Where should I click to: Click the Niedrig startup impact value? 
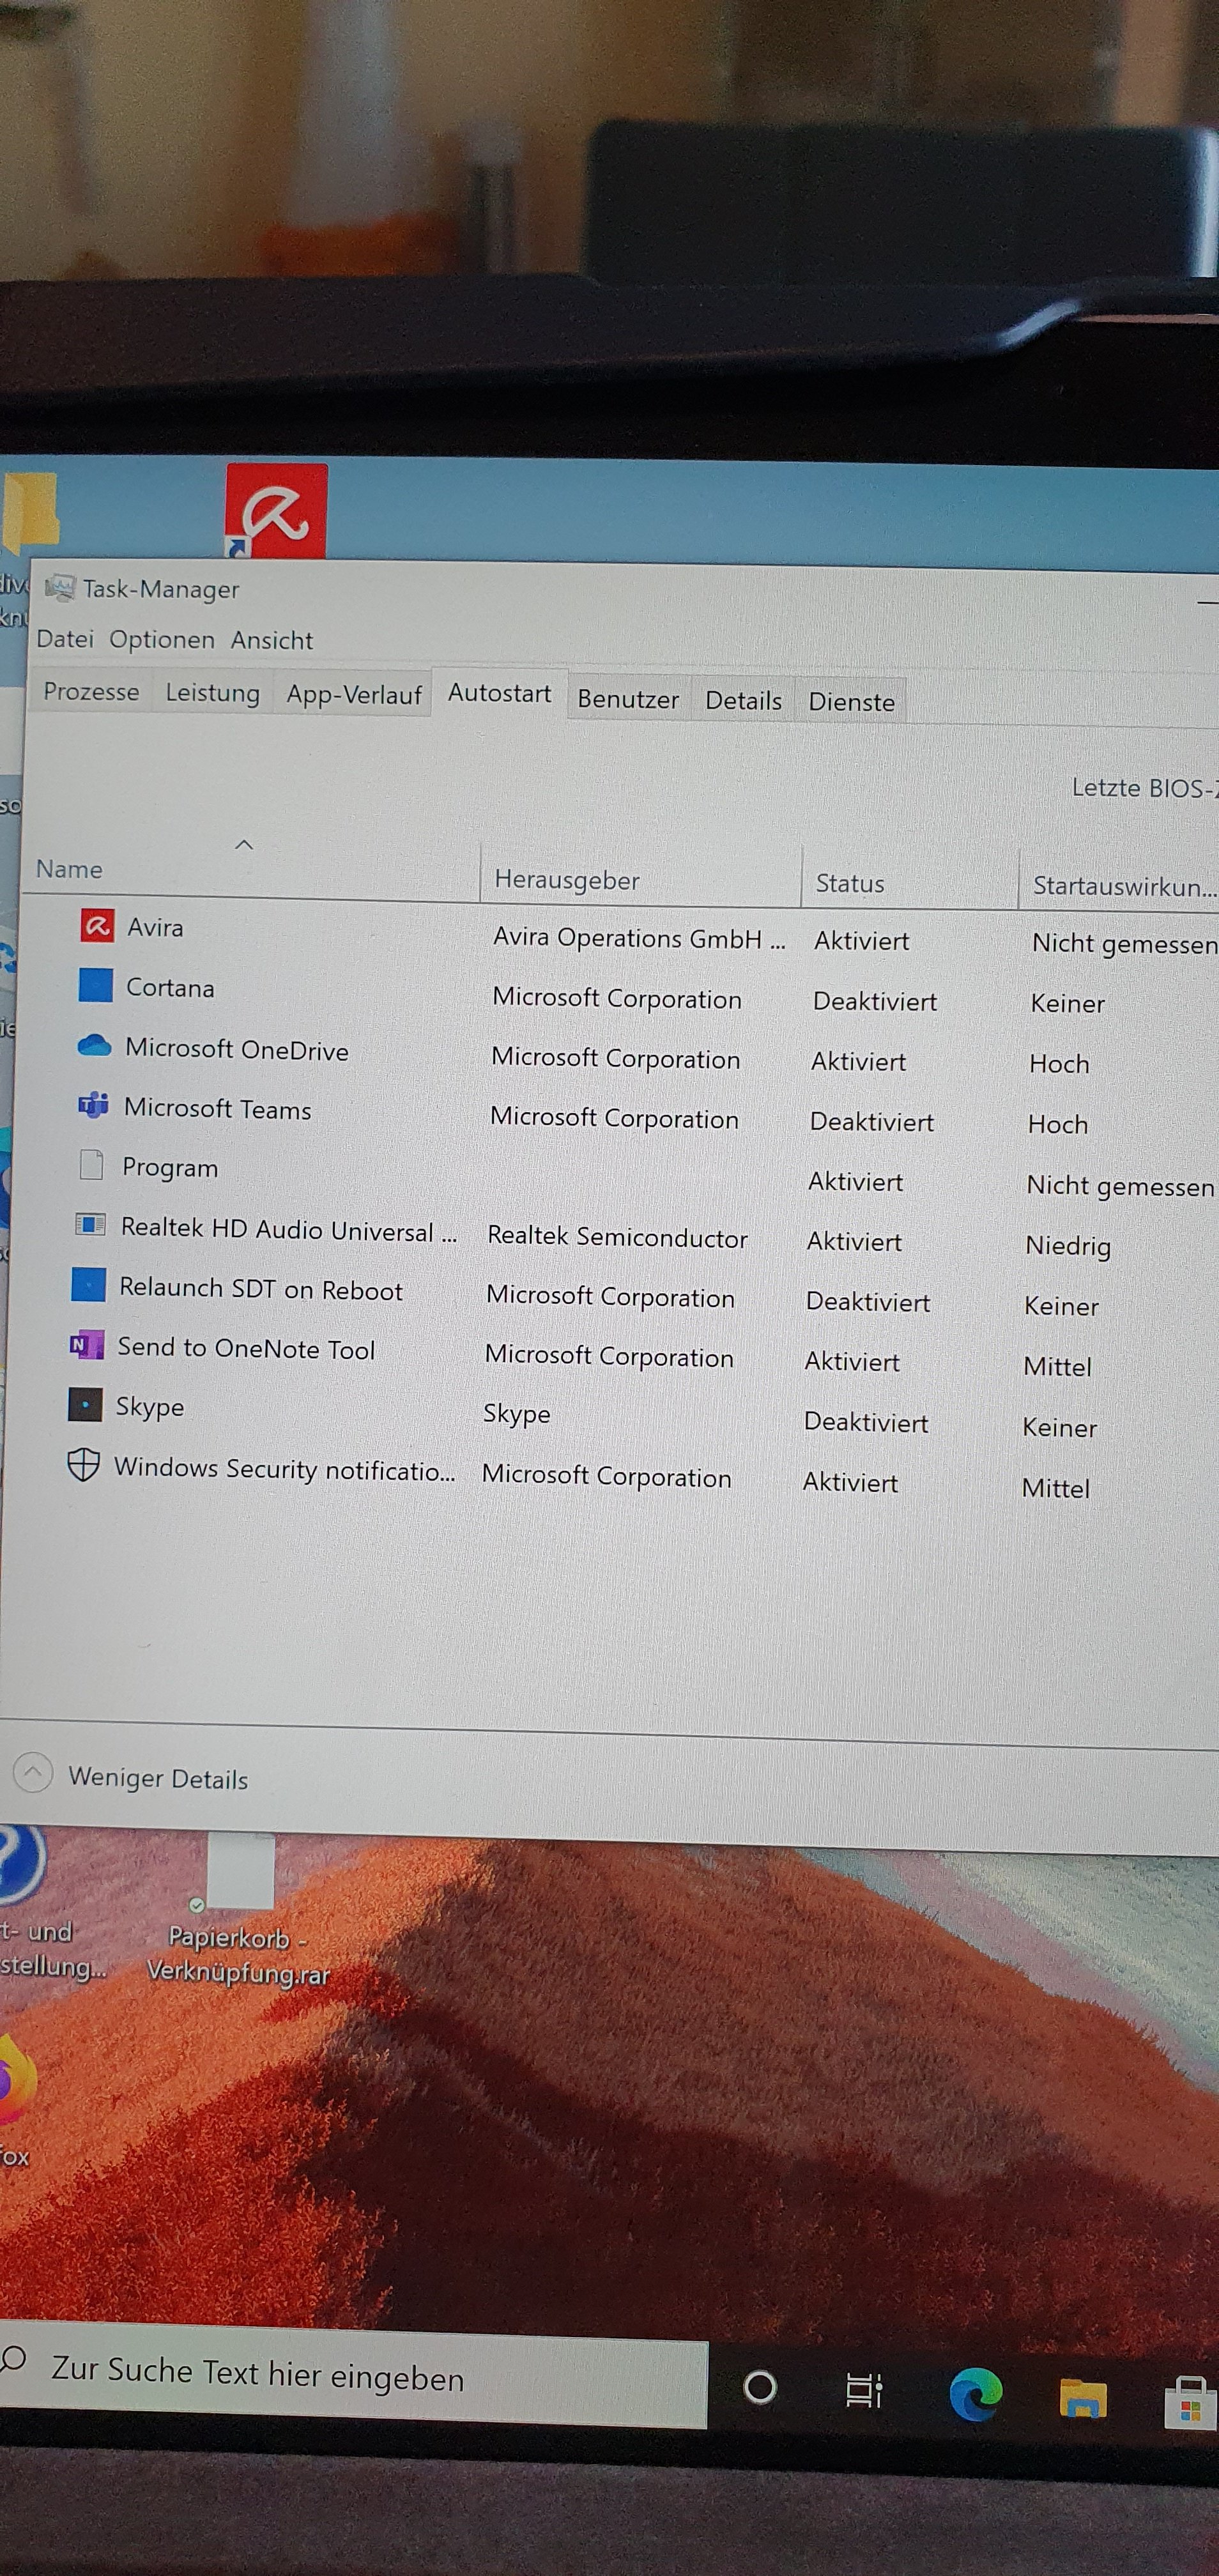(1068, 1246)
